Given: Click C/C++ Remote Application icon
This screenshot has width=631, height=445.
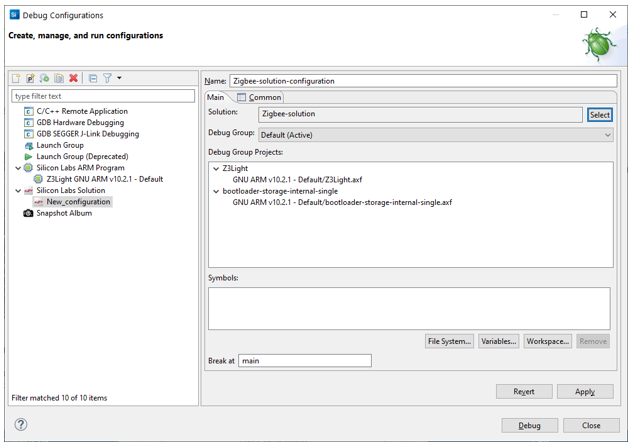Looking at the screenshot, I should coord(28,111).
